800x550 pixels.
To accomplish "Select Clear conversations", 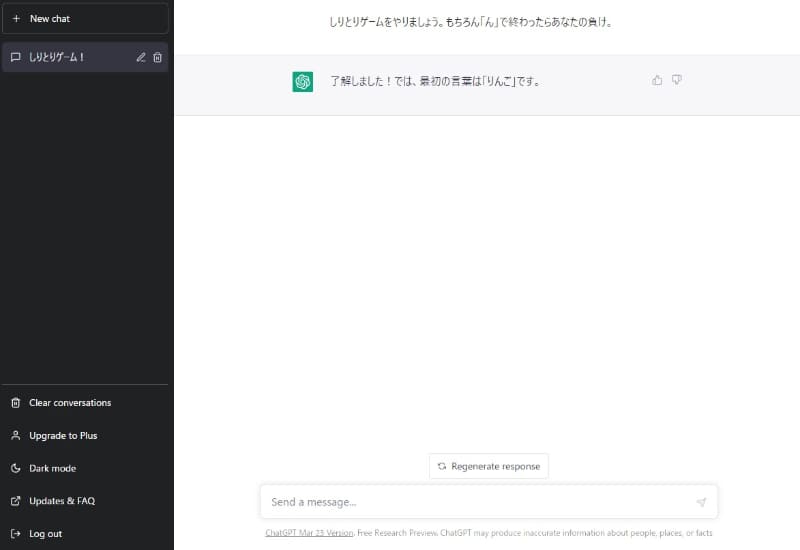I will tap(85, 403).
